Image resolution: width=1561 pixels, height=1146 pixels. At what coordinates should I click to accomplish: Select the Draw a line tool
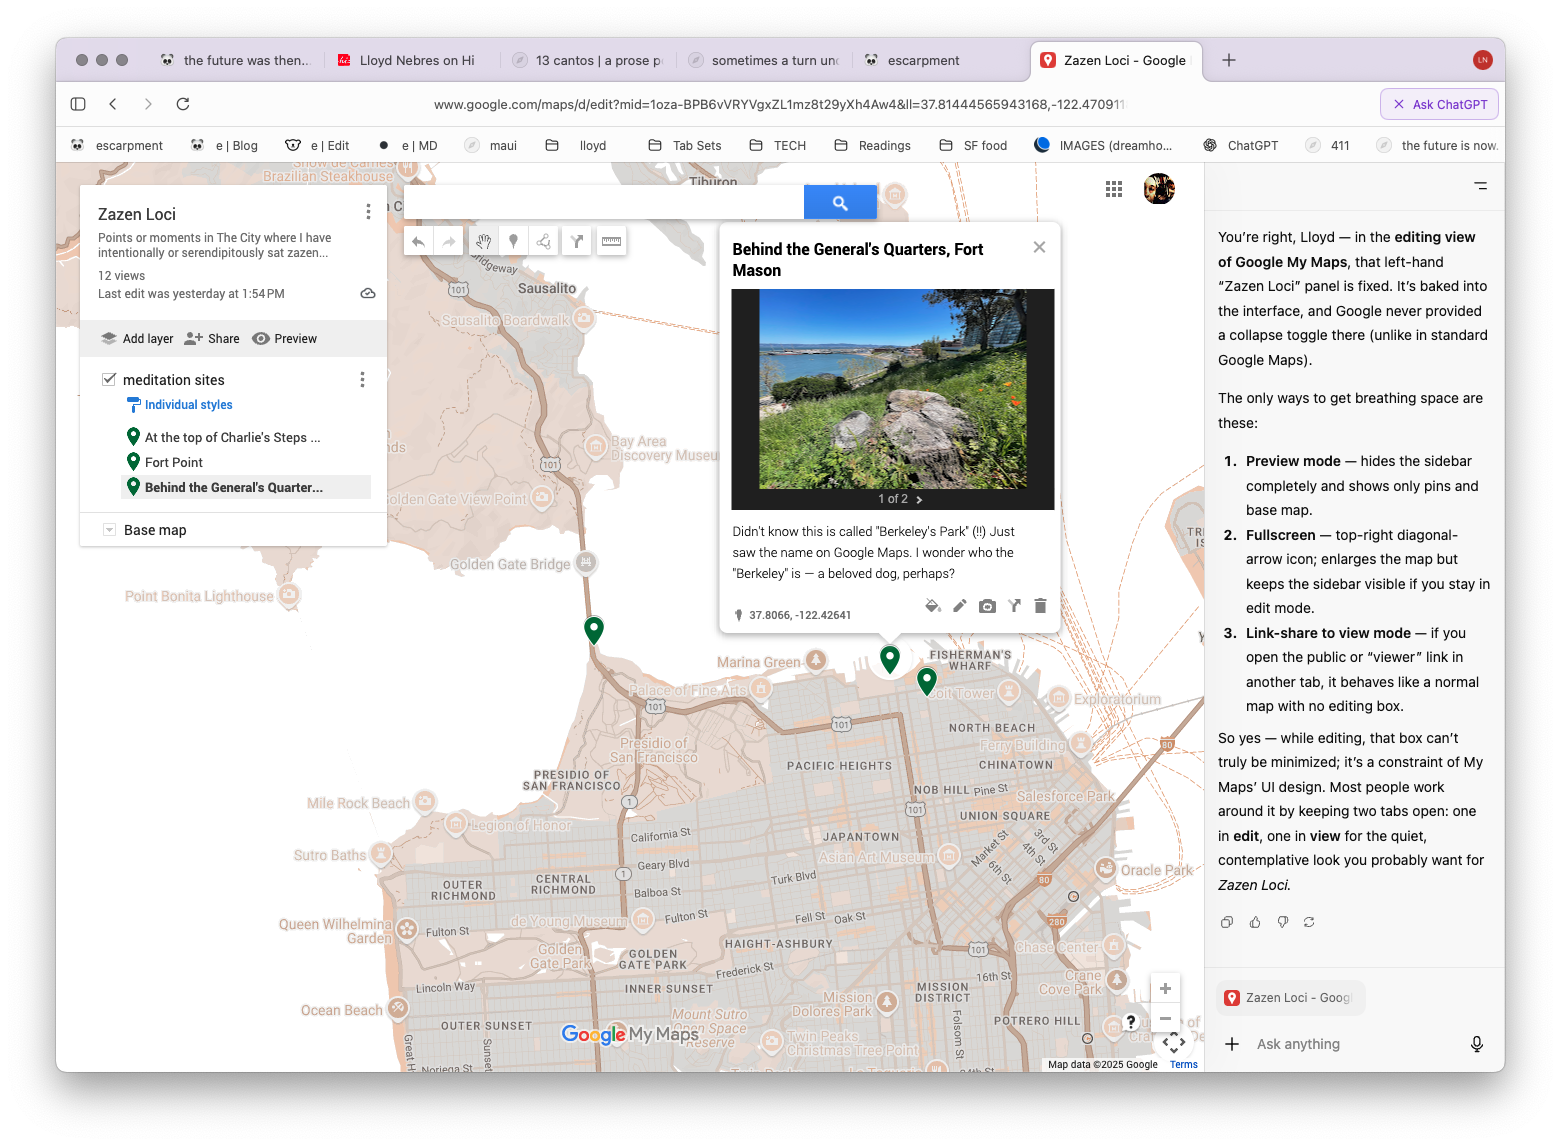click(544, 241)
